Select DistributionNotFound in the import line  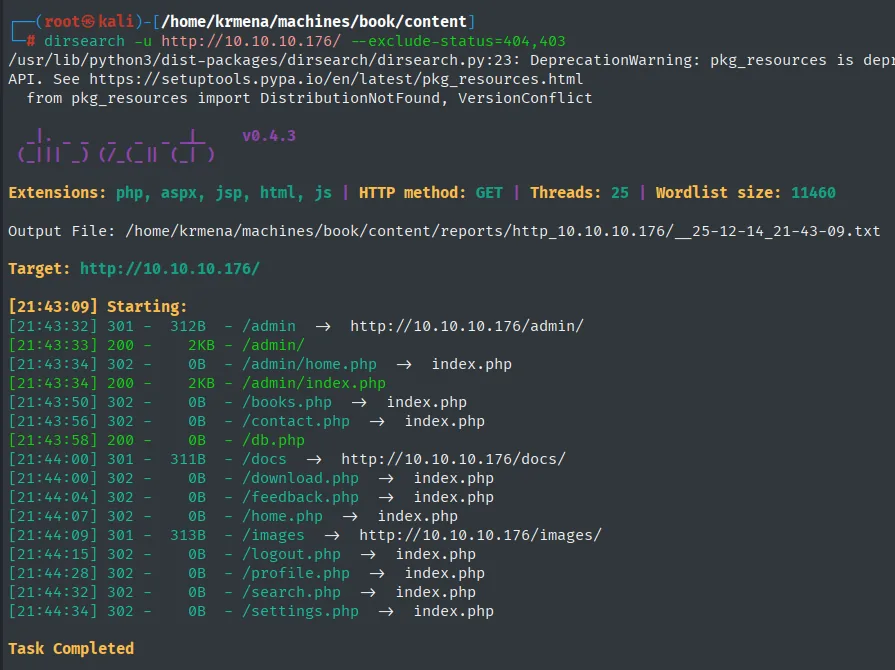(350, 98)
